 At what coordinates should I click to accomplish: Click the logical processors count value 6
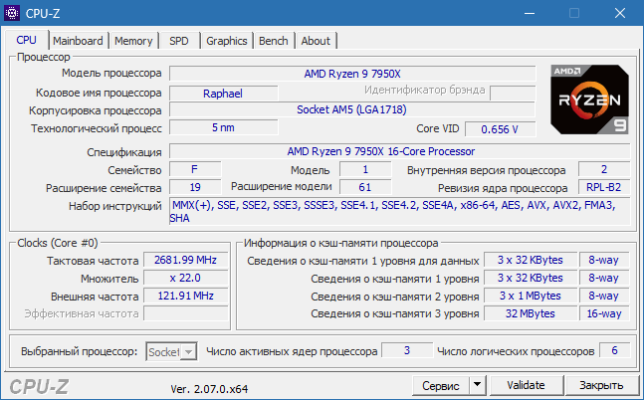pos(614,350)
